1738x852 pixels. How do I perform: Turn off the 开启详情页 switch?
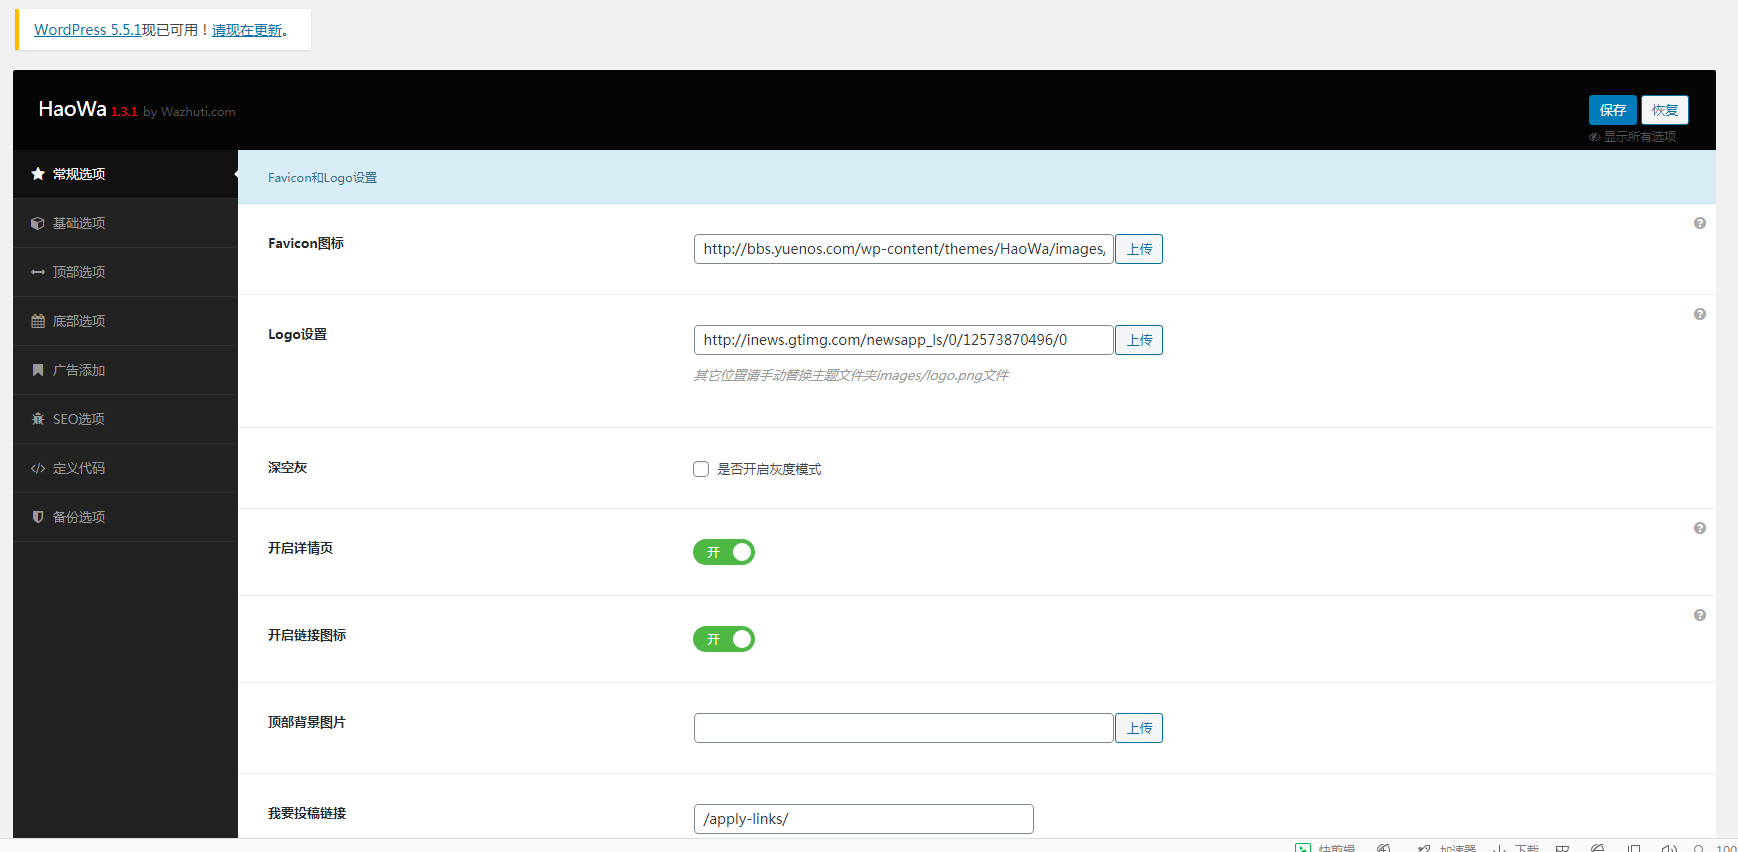tap(724, 552)
